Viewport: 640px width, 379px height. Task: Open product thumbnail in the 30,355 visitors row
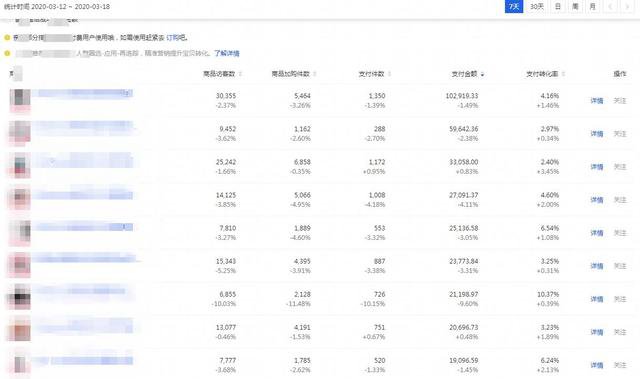(20, 101)
